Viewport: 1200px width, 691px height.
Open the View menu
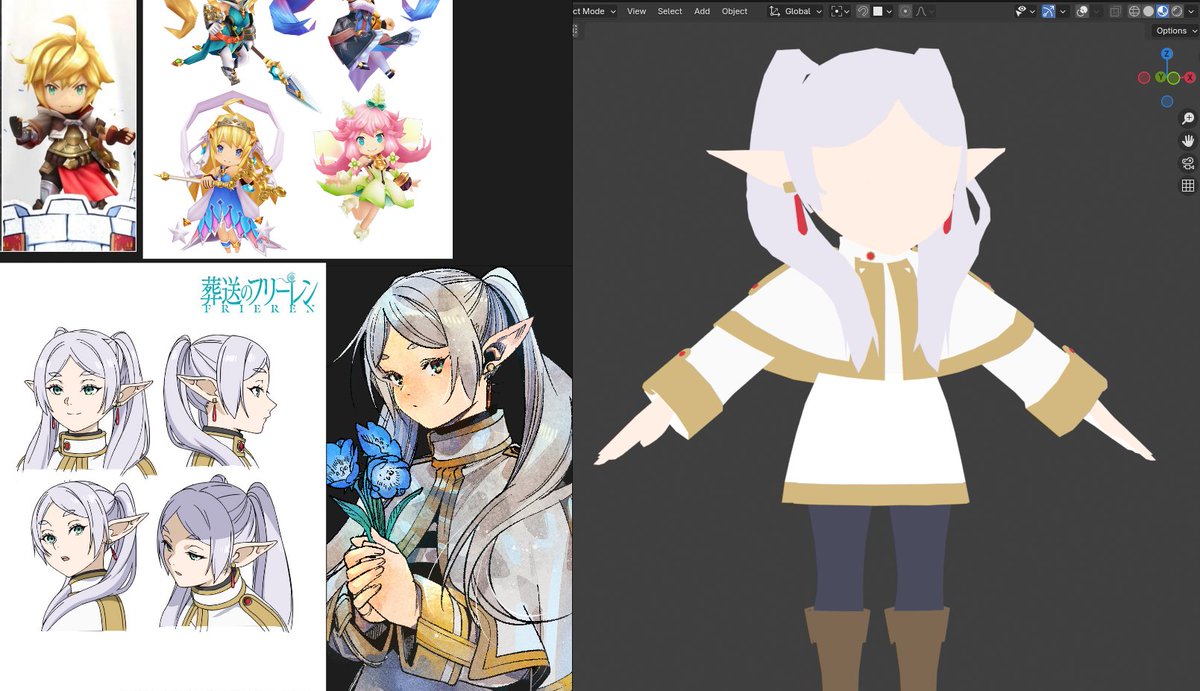(636, 11)
